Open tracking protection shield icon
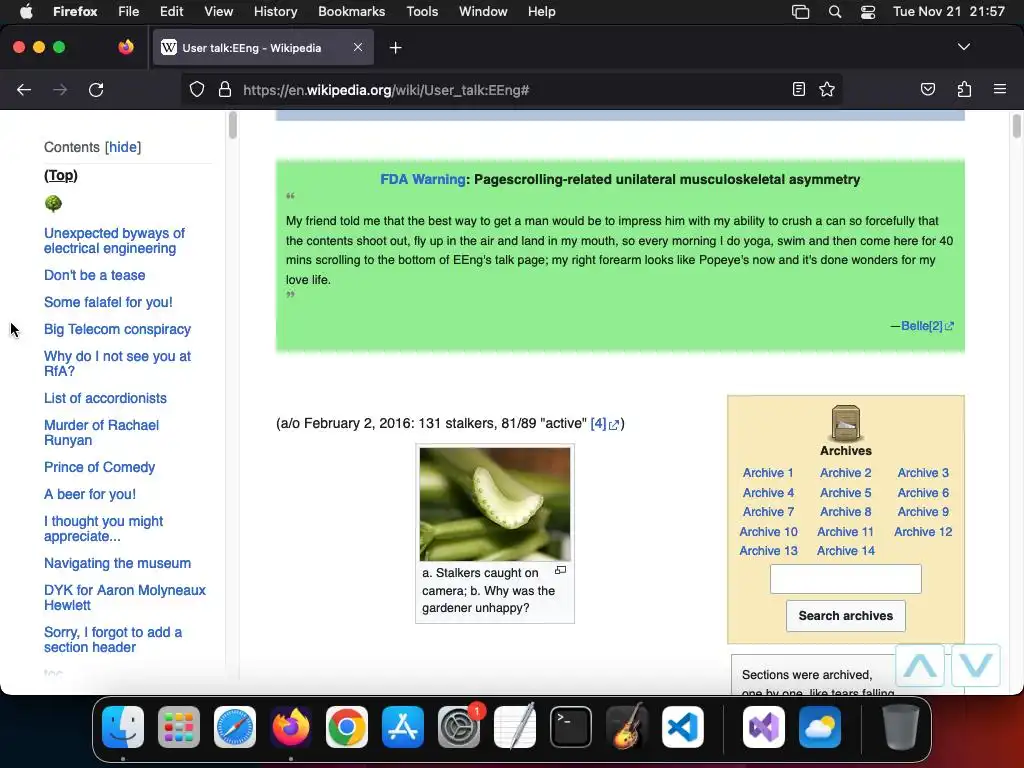Image resolution: width=1024 pixels, height=768 pixels. [197, 89]
